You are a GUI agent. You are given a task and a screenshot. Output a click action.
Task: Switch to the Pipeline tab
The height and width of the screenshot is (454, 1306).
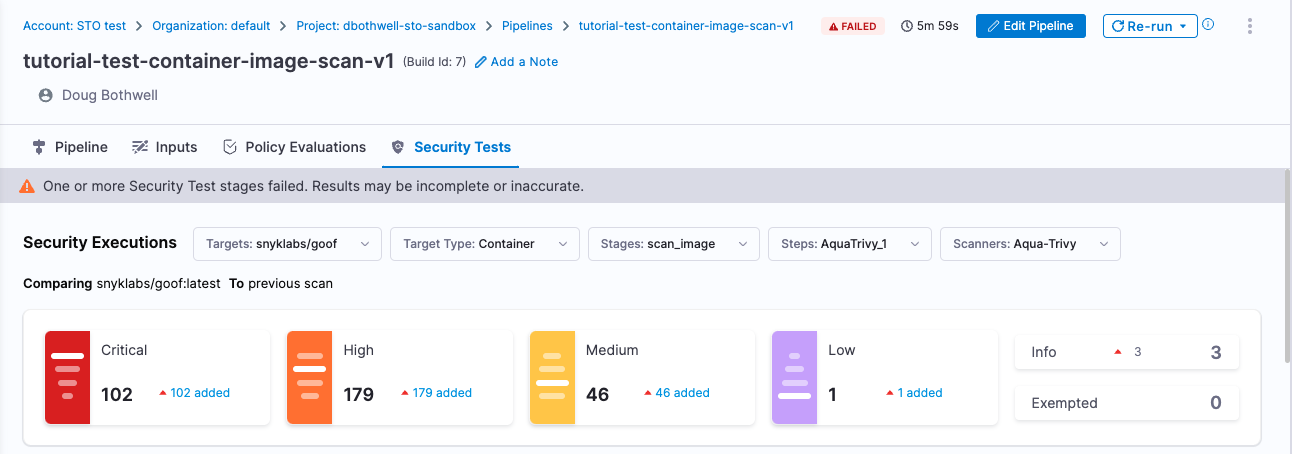(x=70, y=147)
